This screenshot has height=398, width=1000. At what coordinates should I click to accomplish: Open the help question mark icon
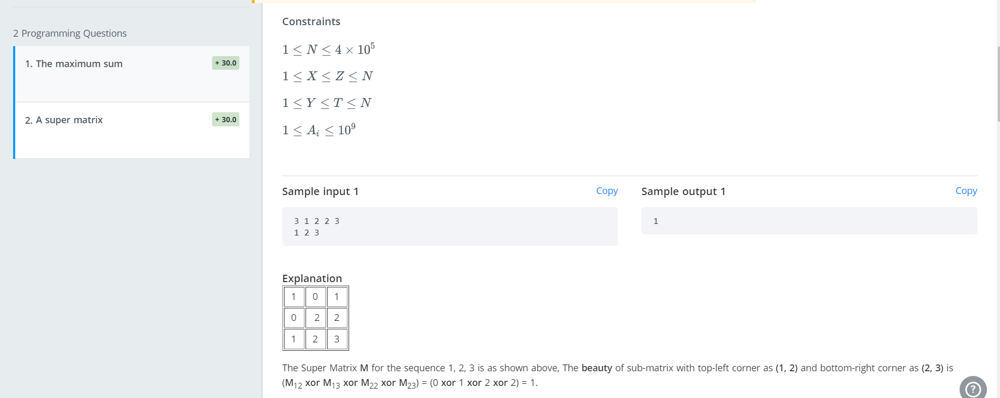[973, 389]
